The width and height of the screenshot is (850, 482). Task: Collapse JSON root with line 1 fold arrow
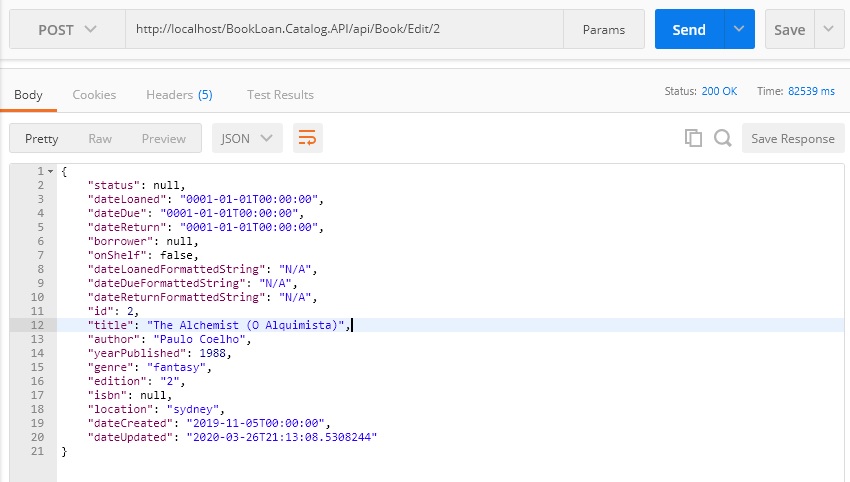click(x=50, y=171)
